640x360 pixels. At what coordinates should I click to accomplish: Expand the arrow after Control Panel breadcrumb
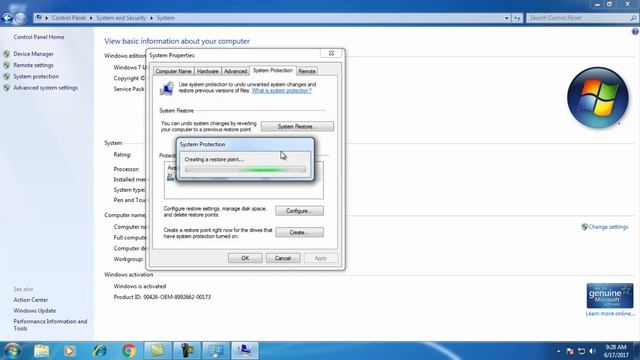coord(91,18)
